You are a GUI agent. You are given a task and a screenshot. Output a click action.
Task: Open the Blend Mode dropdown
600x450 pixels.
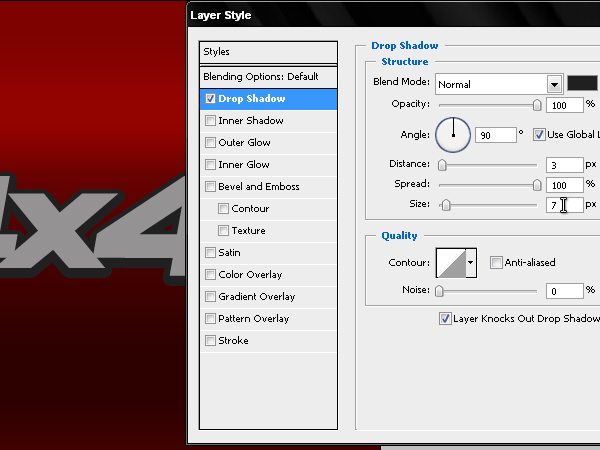pyautogui.click(x=499, y=84)
